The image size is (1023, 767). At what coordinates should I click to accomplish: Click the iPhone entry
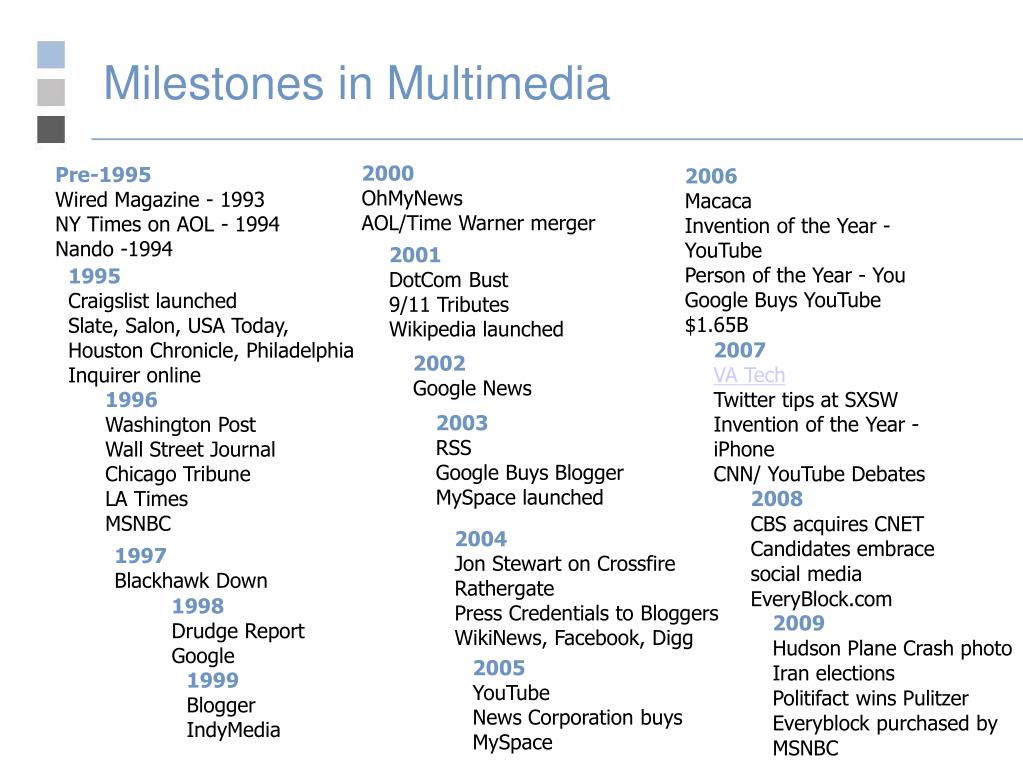(x=744, y=449)
